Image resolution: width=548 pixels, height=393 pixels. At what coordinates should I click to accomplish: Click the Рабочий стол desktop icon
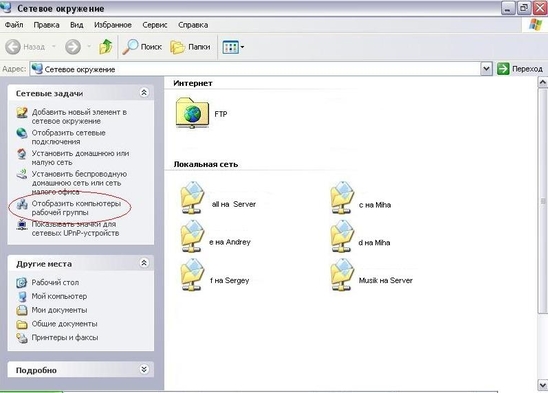click(22, 283)
